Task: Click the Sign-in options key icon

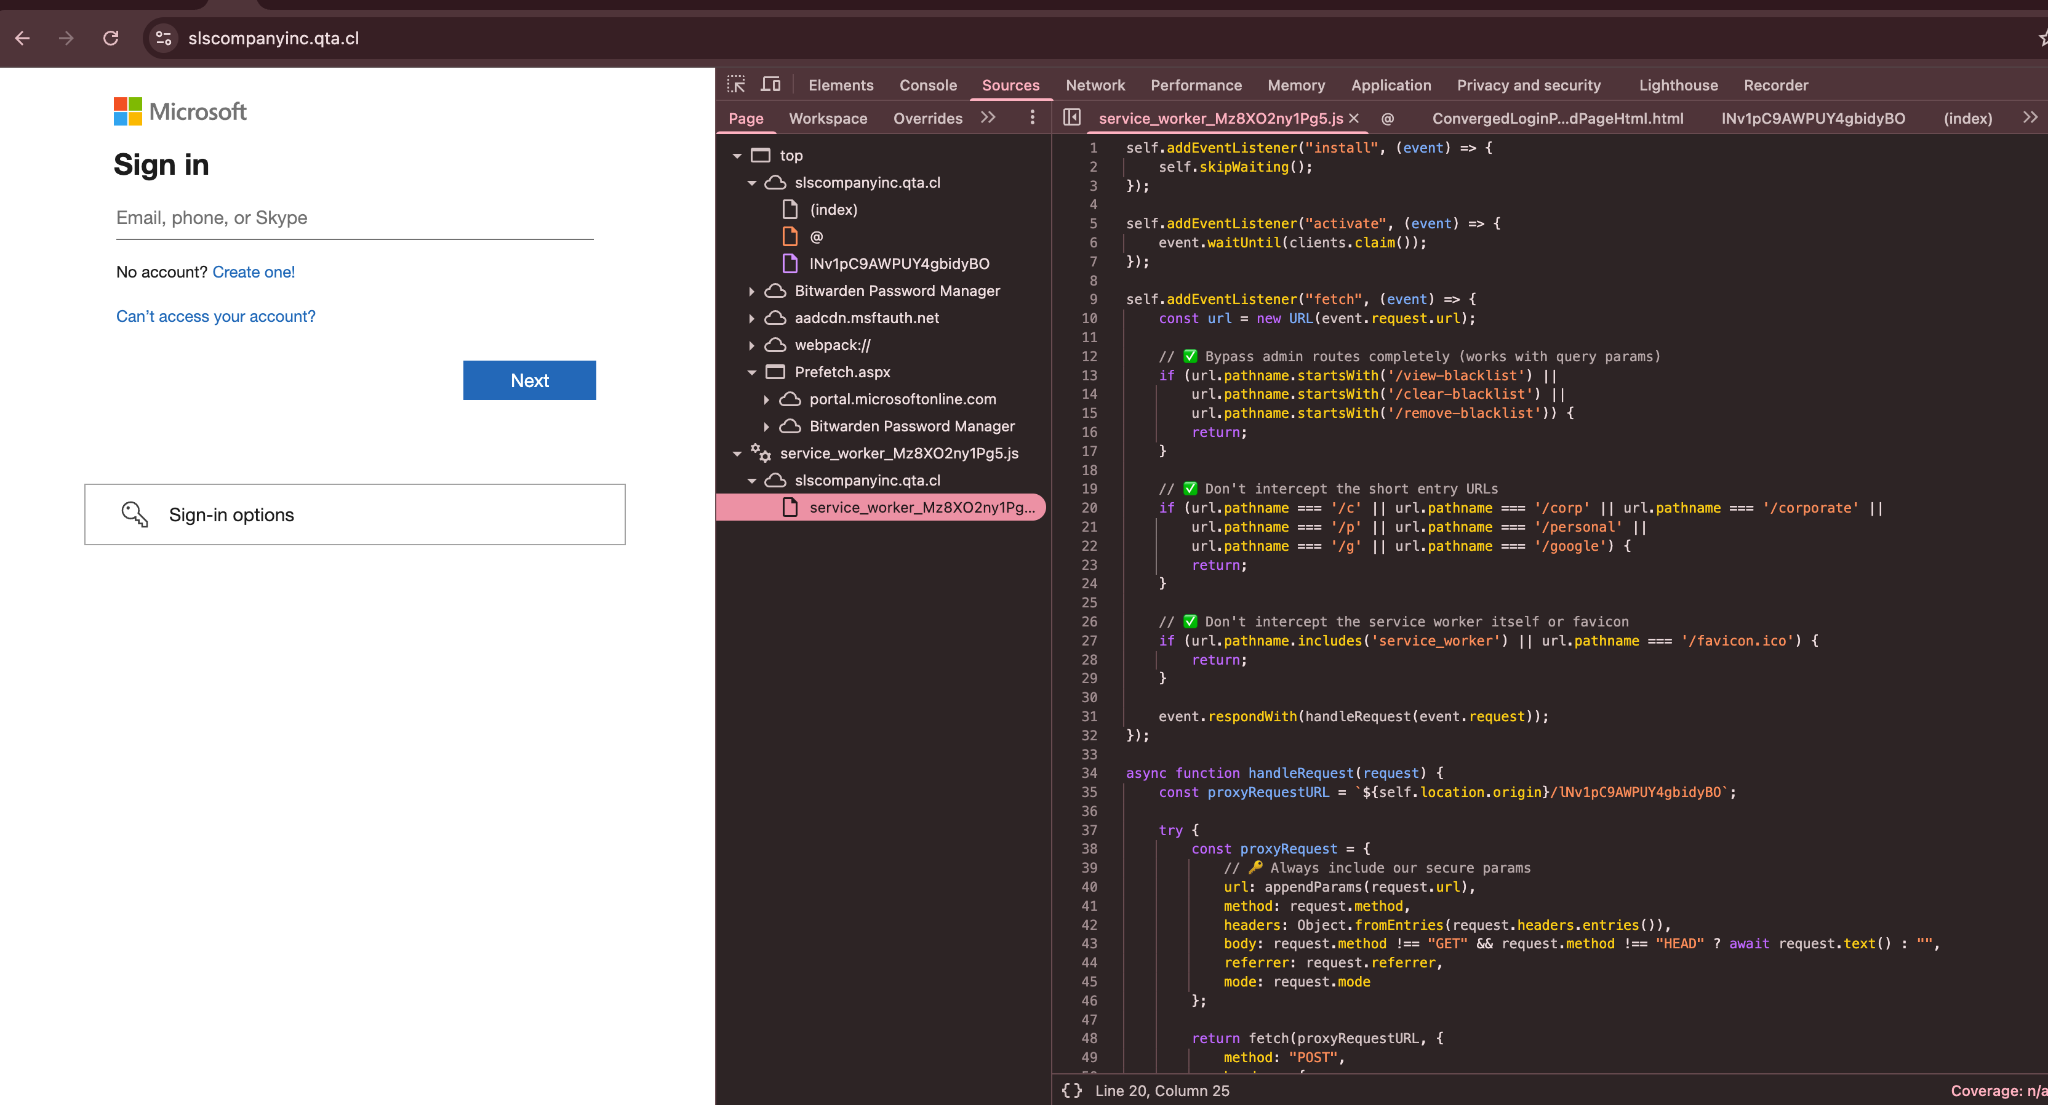Action: [x=134, y=514]
